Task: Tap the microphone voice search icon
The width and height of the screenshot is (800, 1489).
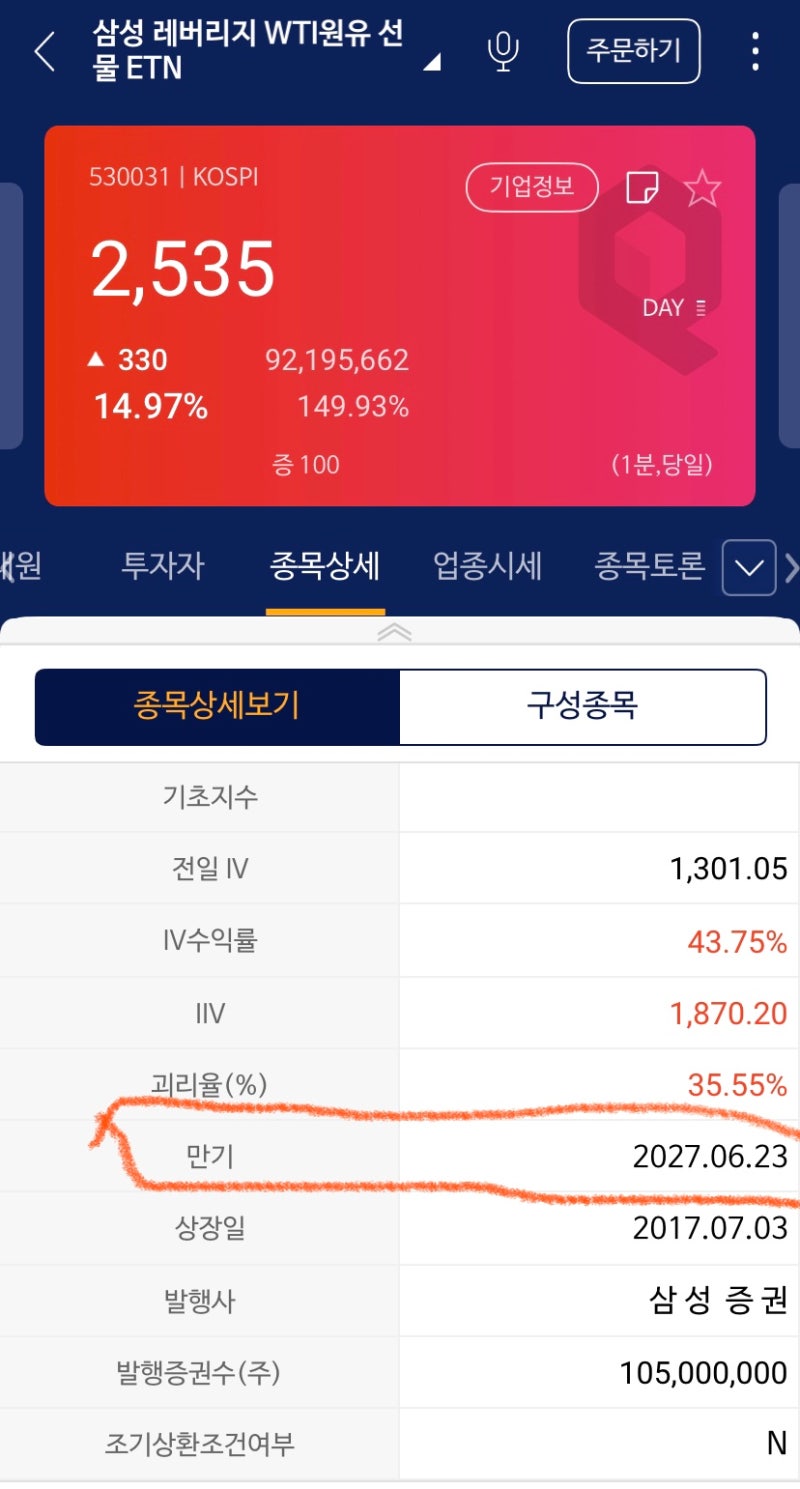Action: click(503, 52)
